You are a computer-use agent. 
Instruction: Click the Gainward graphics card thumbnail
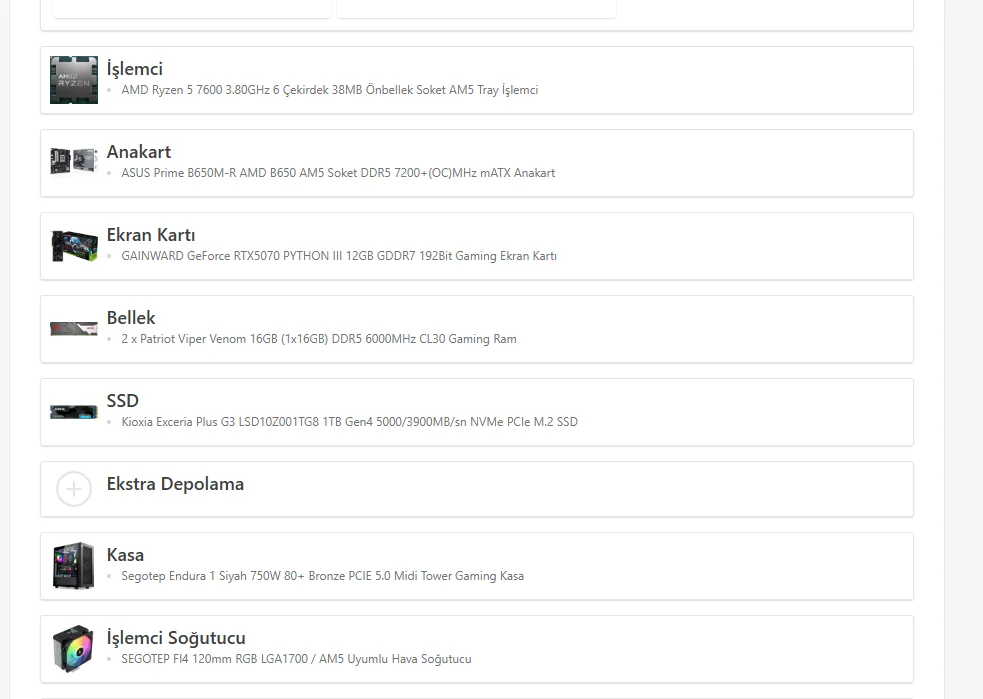(74, 246)
